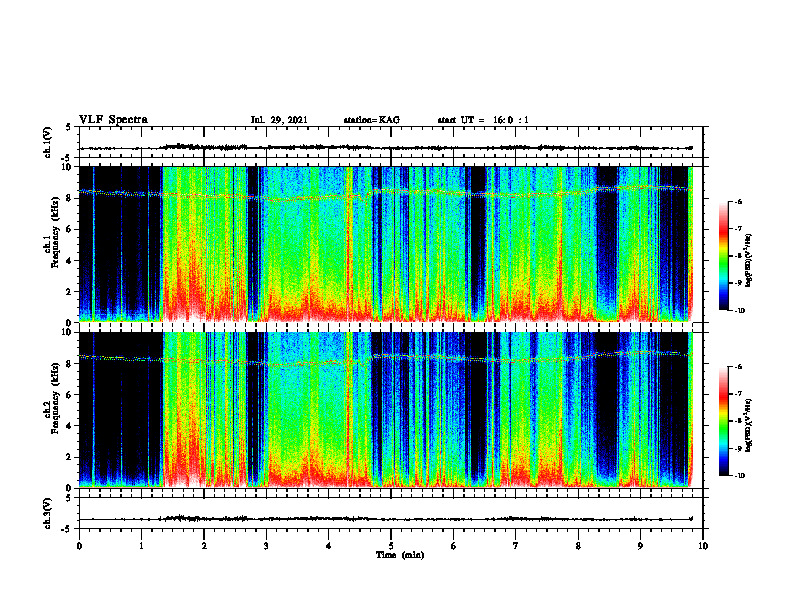Click the ch.1 spectrogram panel

pos(391,244)
